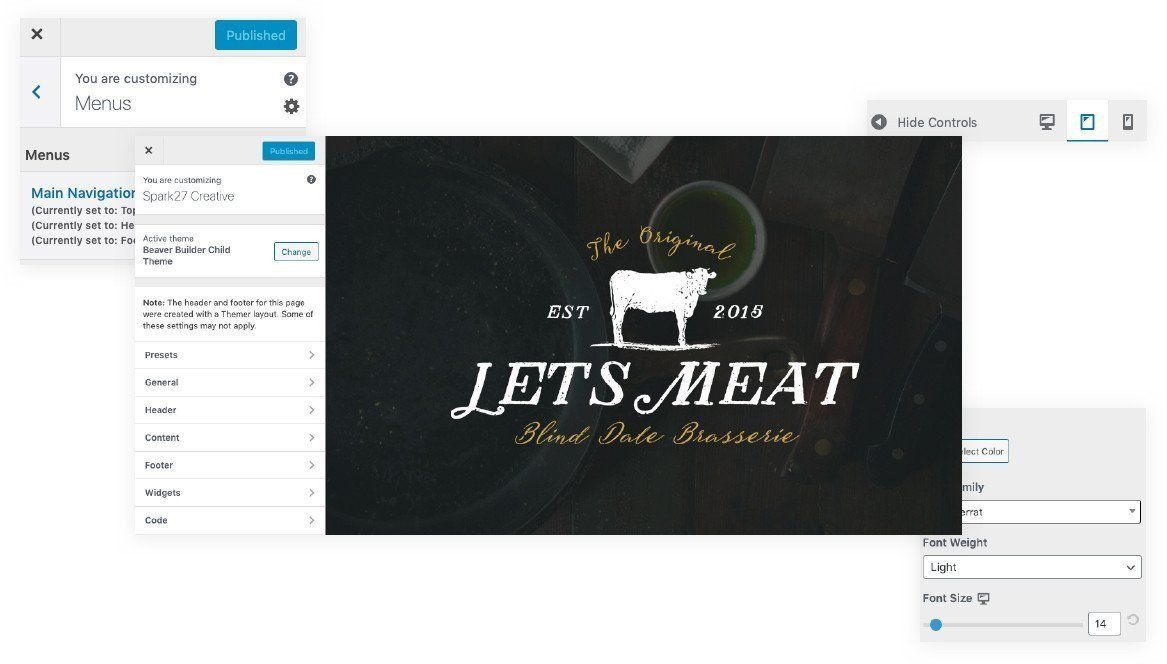Switch to desktop preview device icon

click(x=1047, y=121)
